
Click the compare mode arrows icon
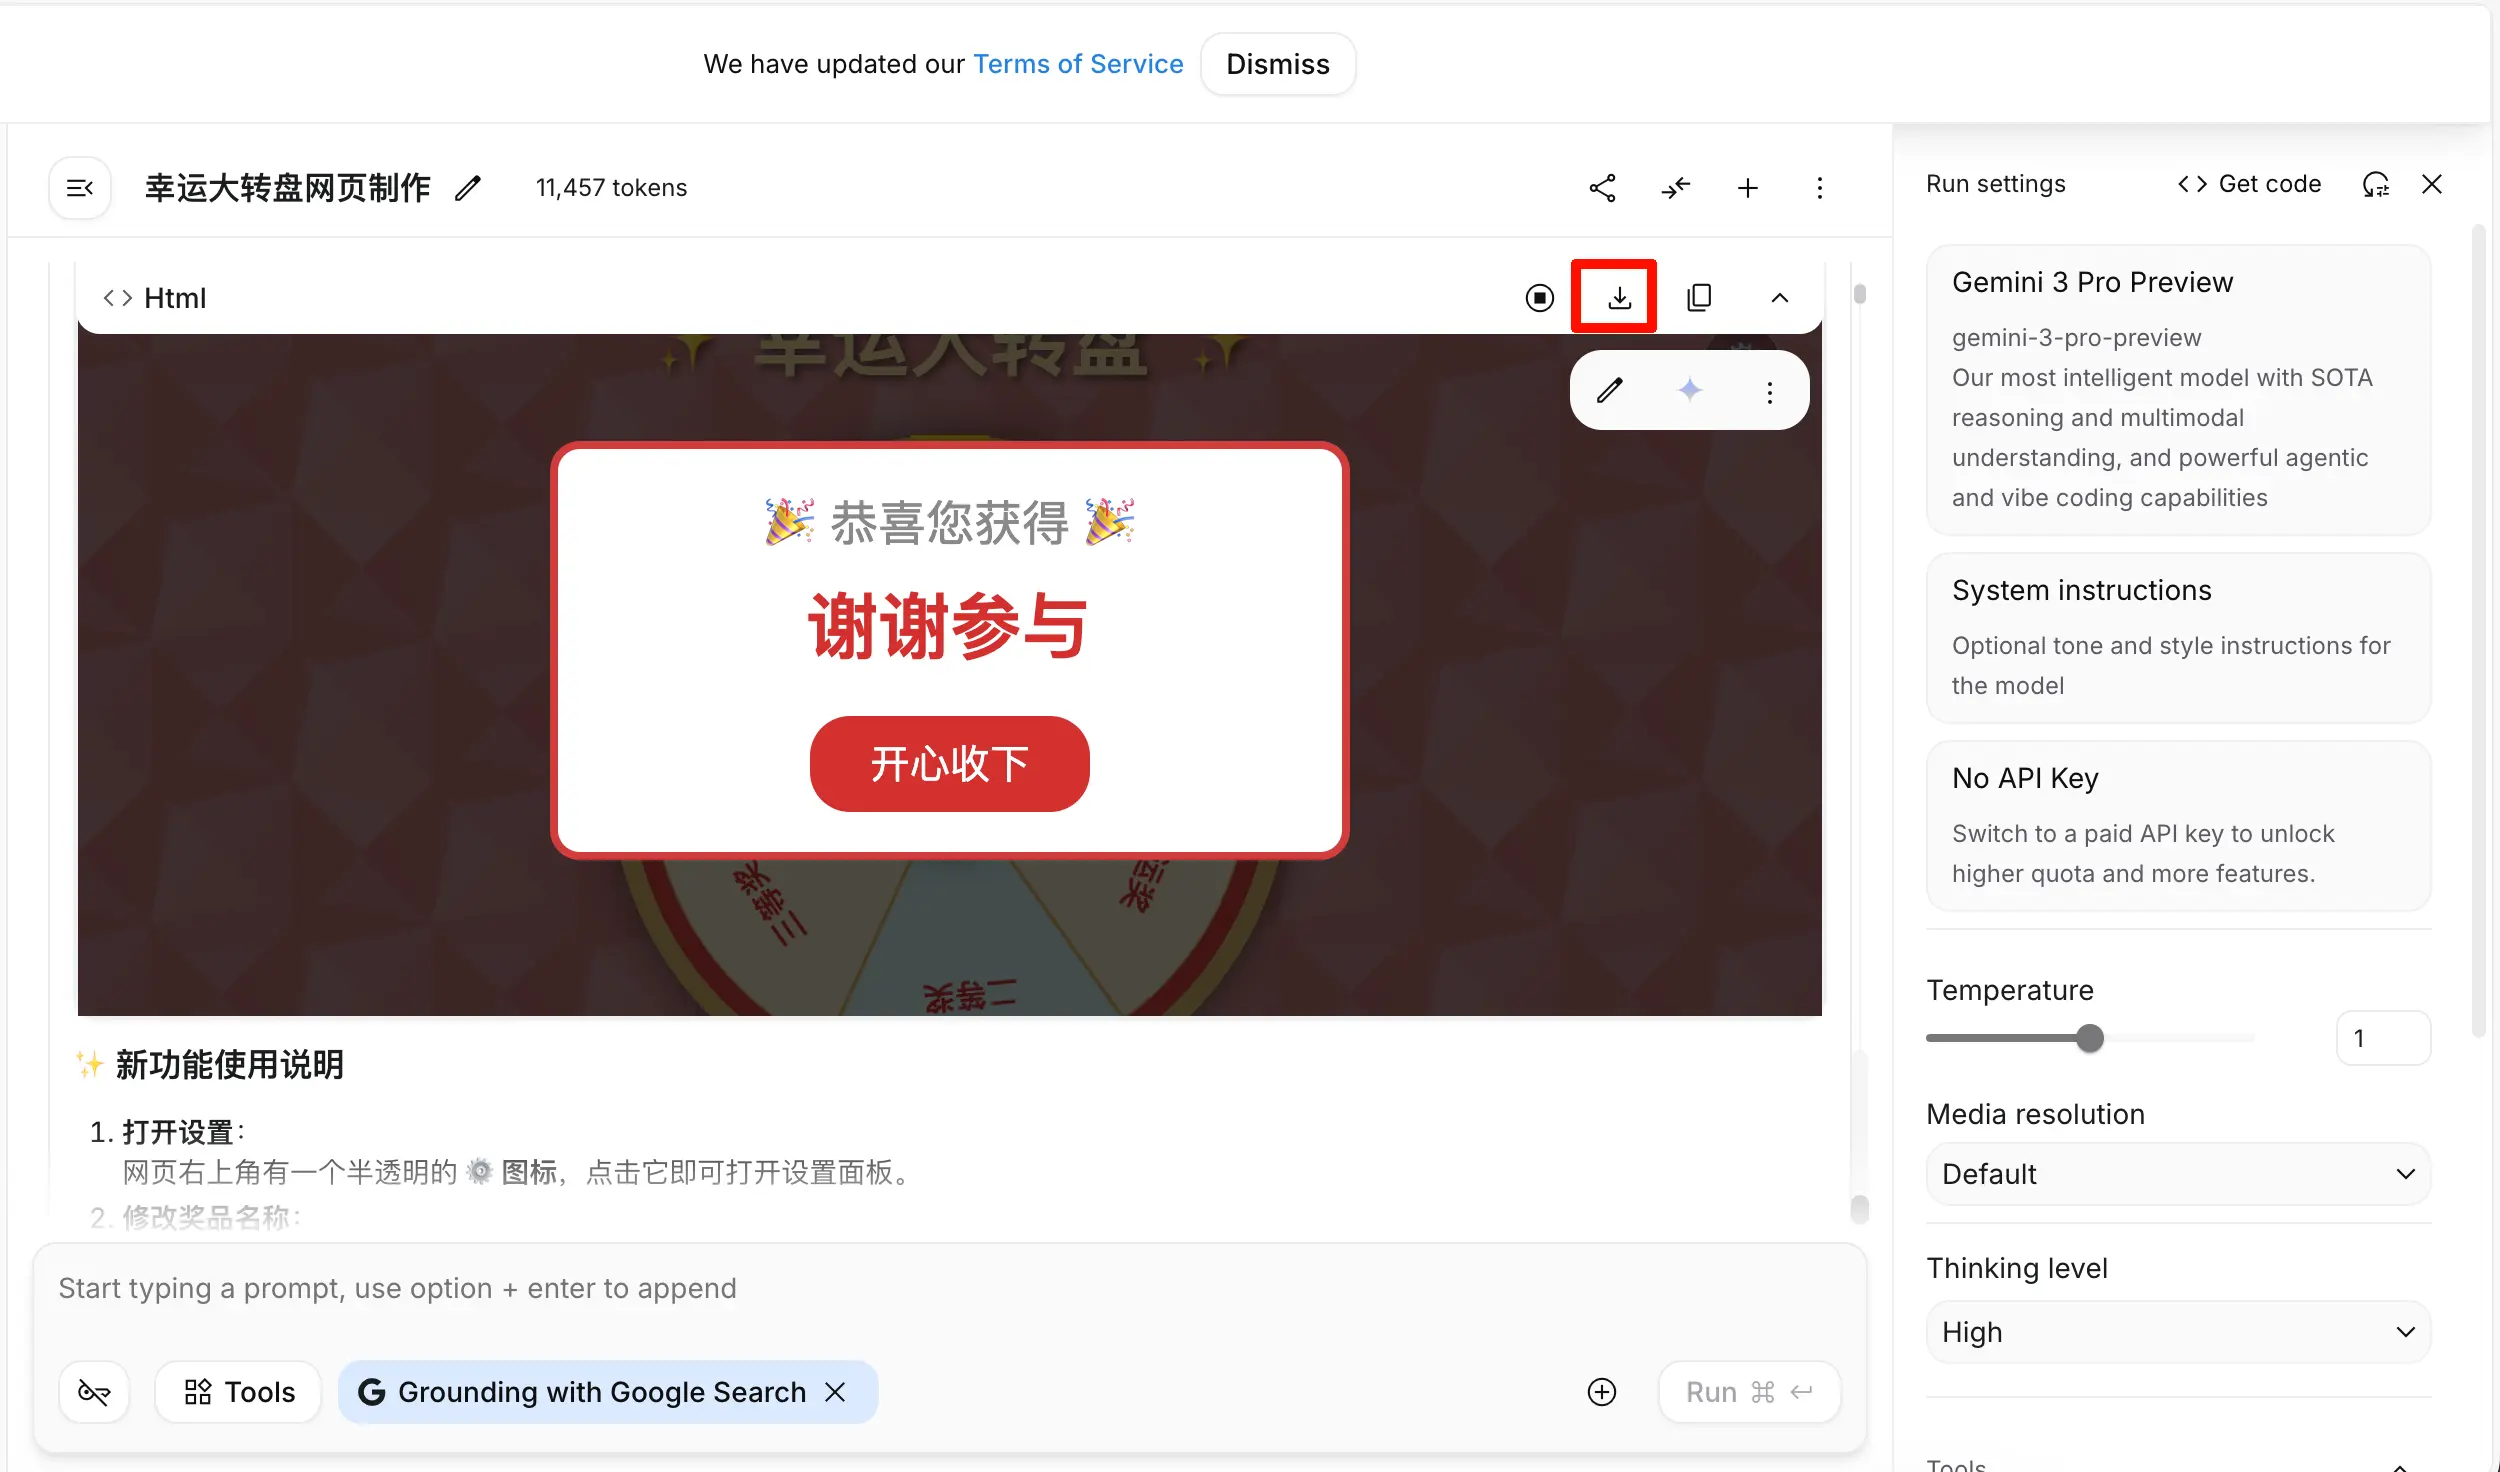(1675, 188)
